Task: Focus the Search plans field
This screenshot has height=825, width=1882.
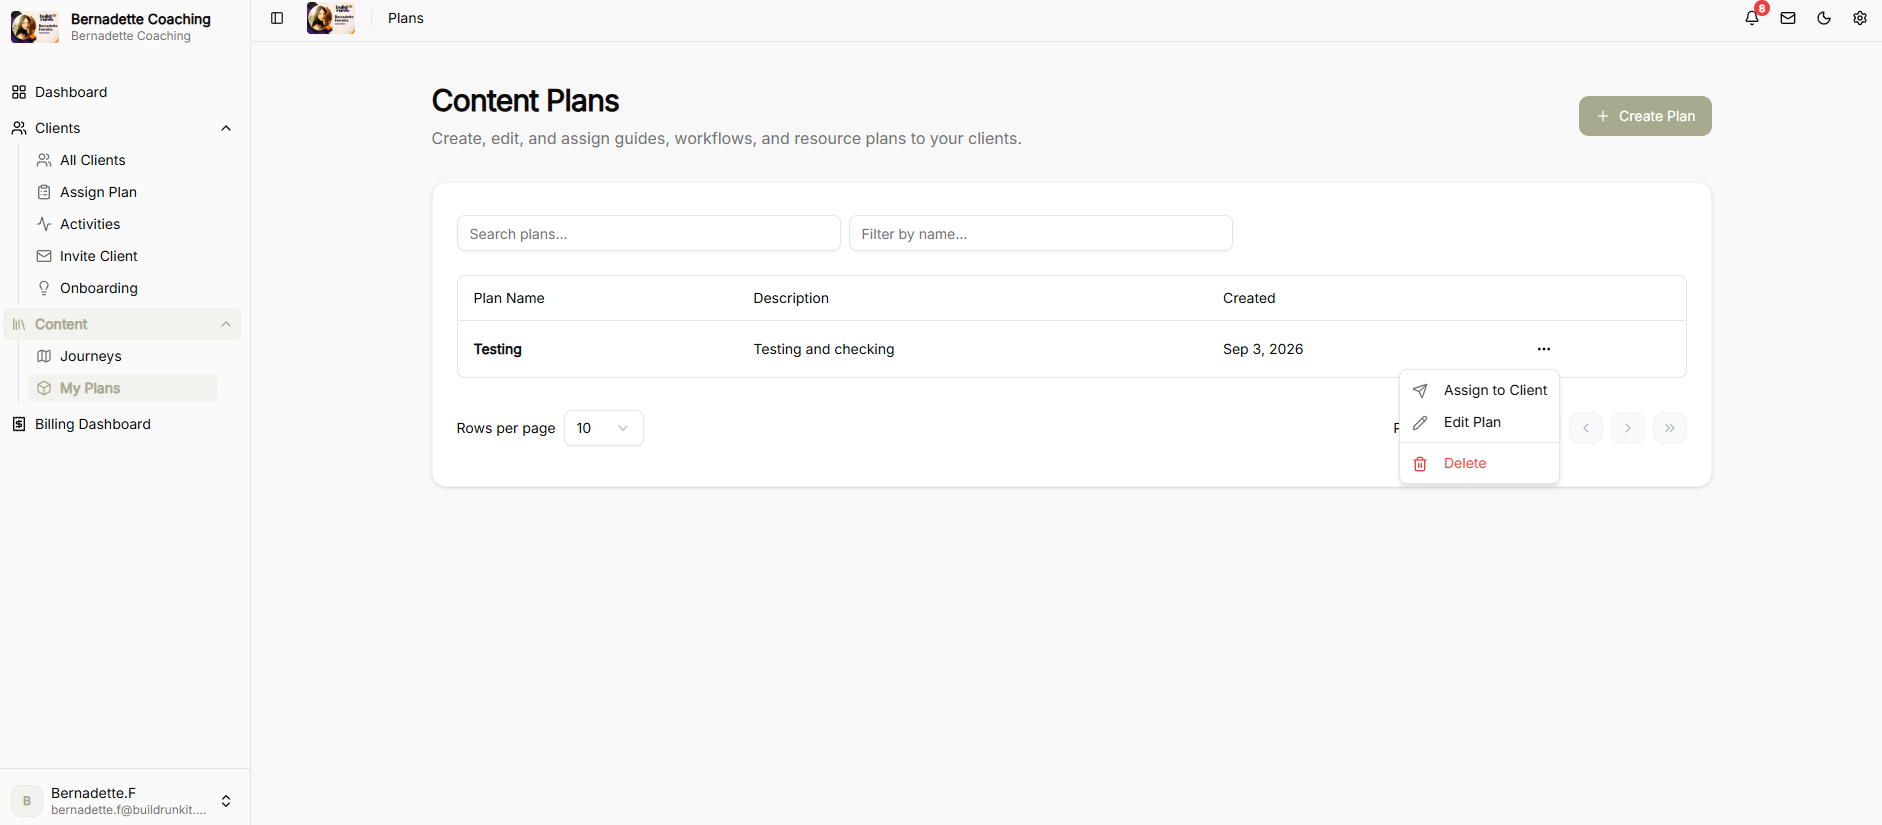Action: [649, 234]
